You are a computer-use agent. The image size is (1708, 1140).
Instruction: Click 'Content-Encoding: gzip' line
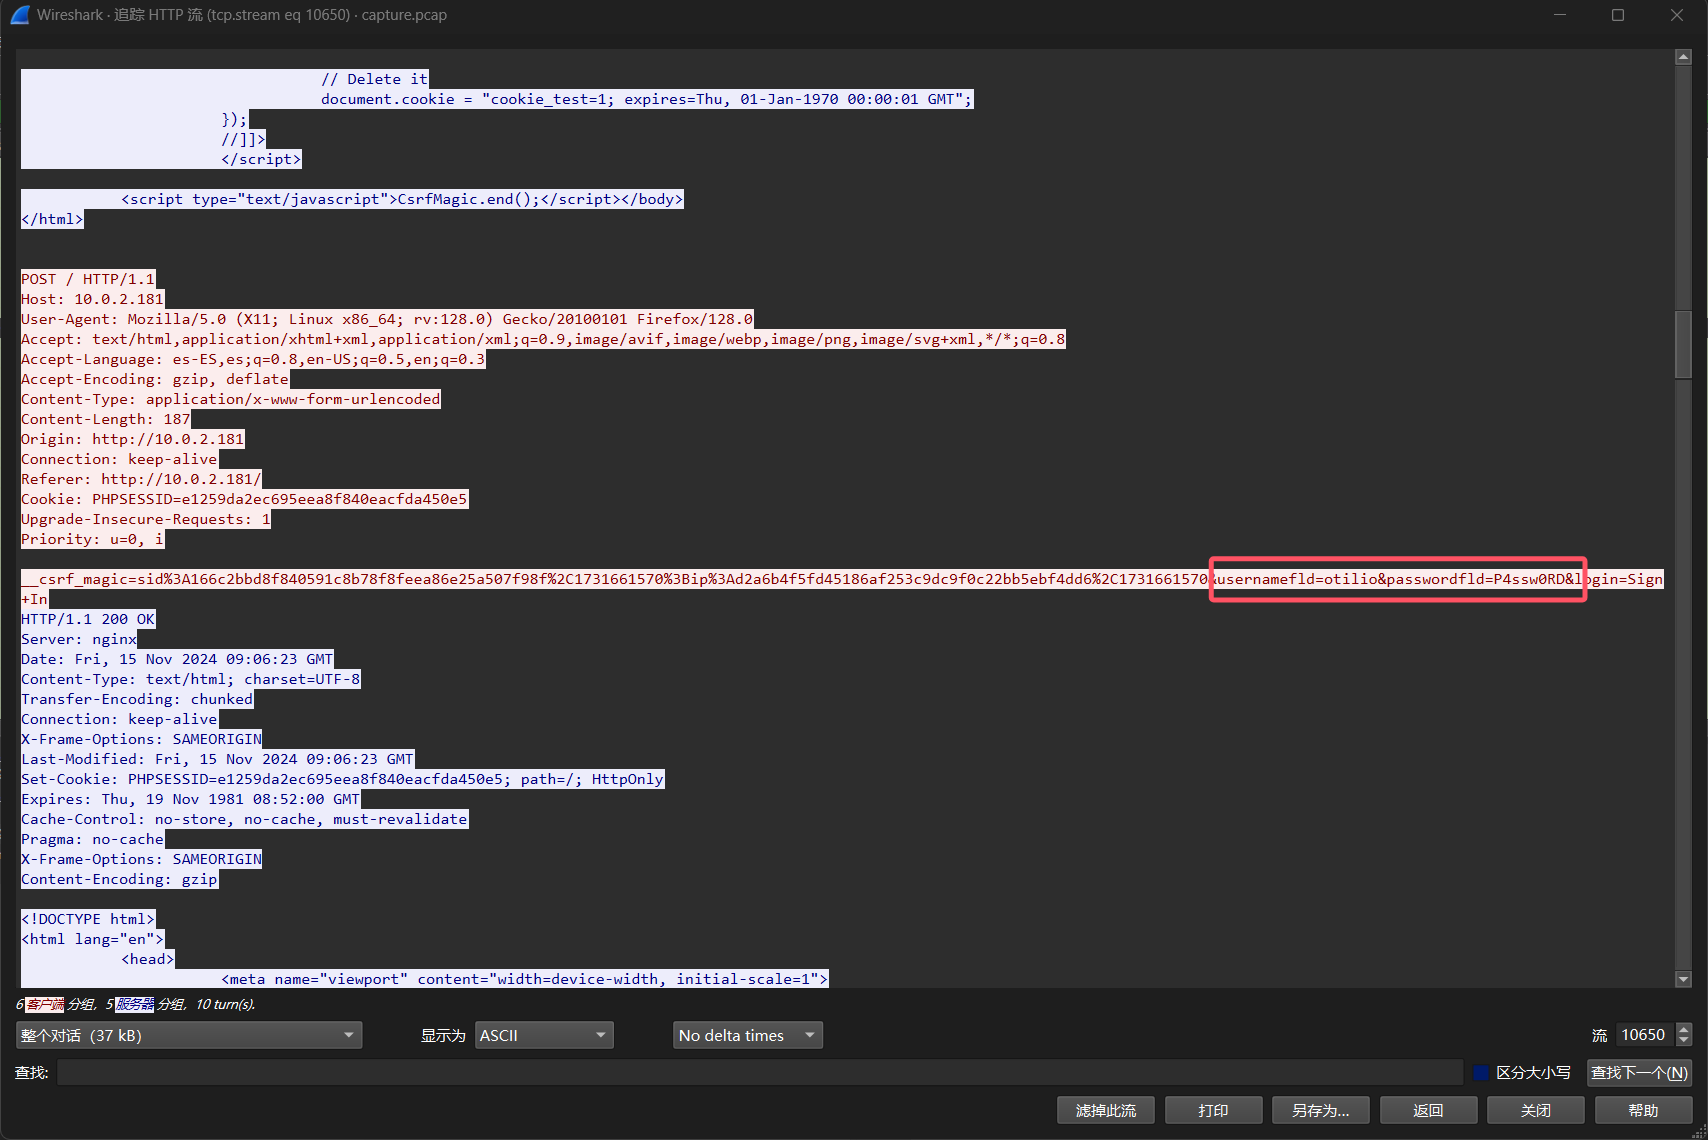click(x=120, y=879)
